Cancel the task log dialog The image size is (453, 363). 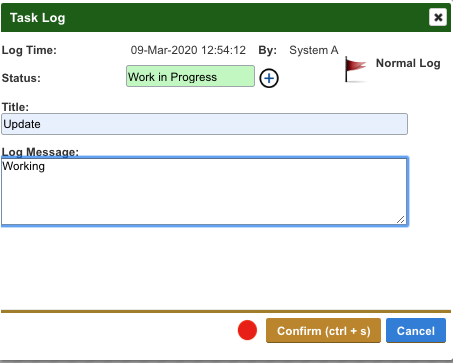[416, 331]
